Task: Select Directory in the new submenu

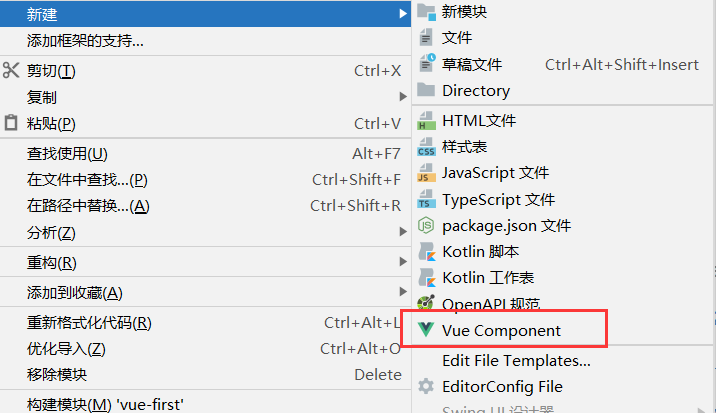Action: [563, 90]
